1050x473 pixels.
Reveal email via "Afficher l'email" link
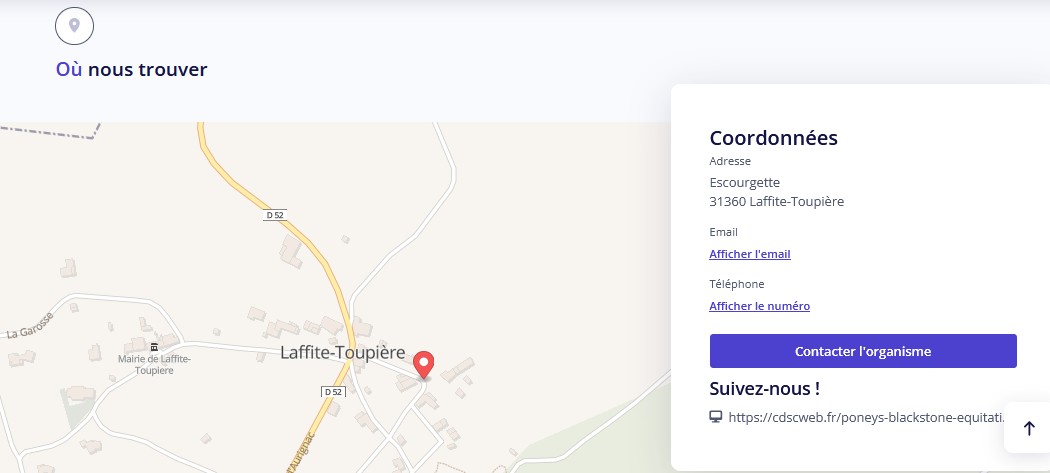click(750, 254)
